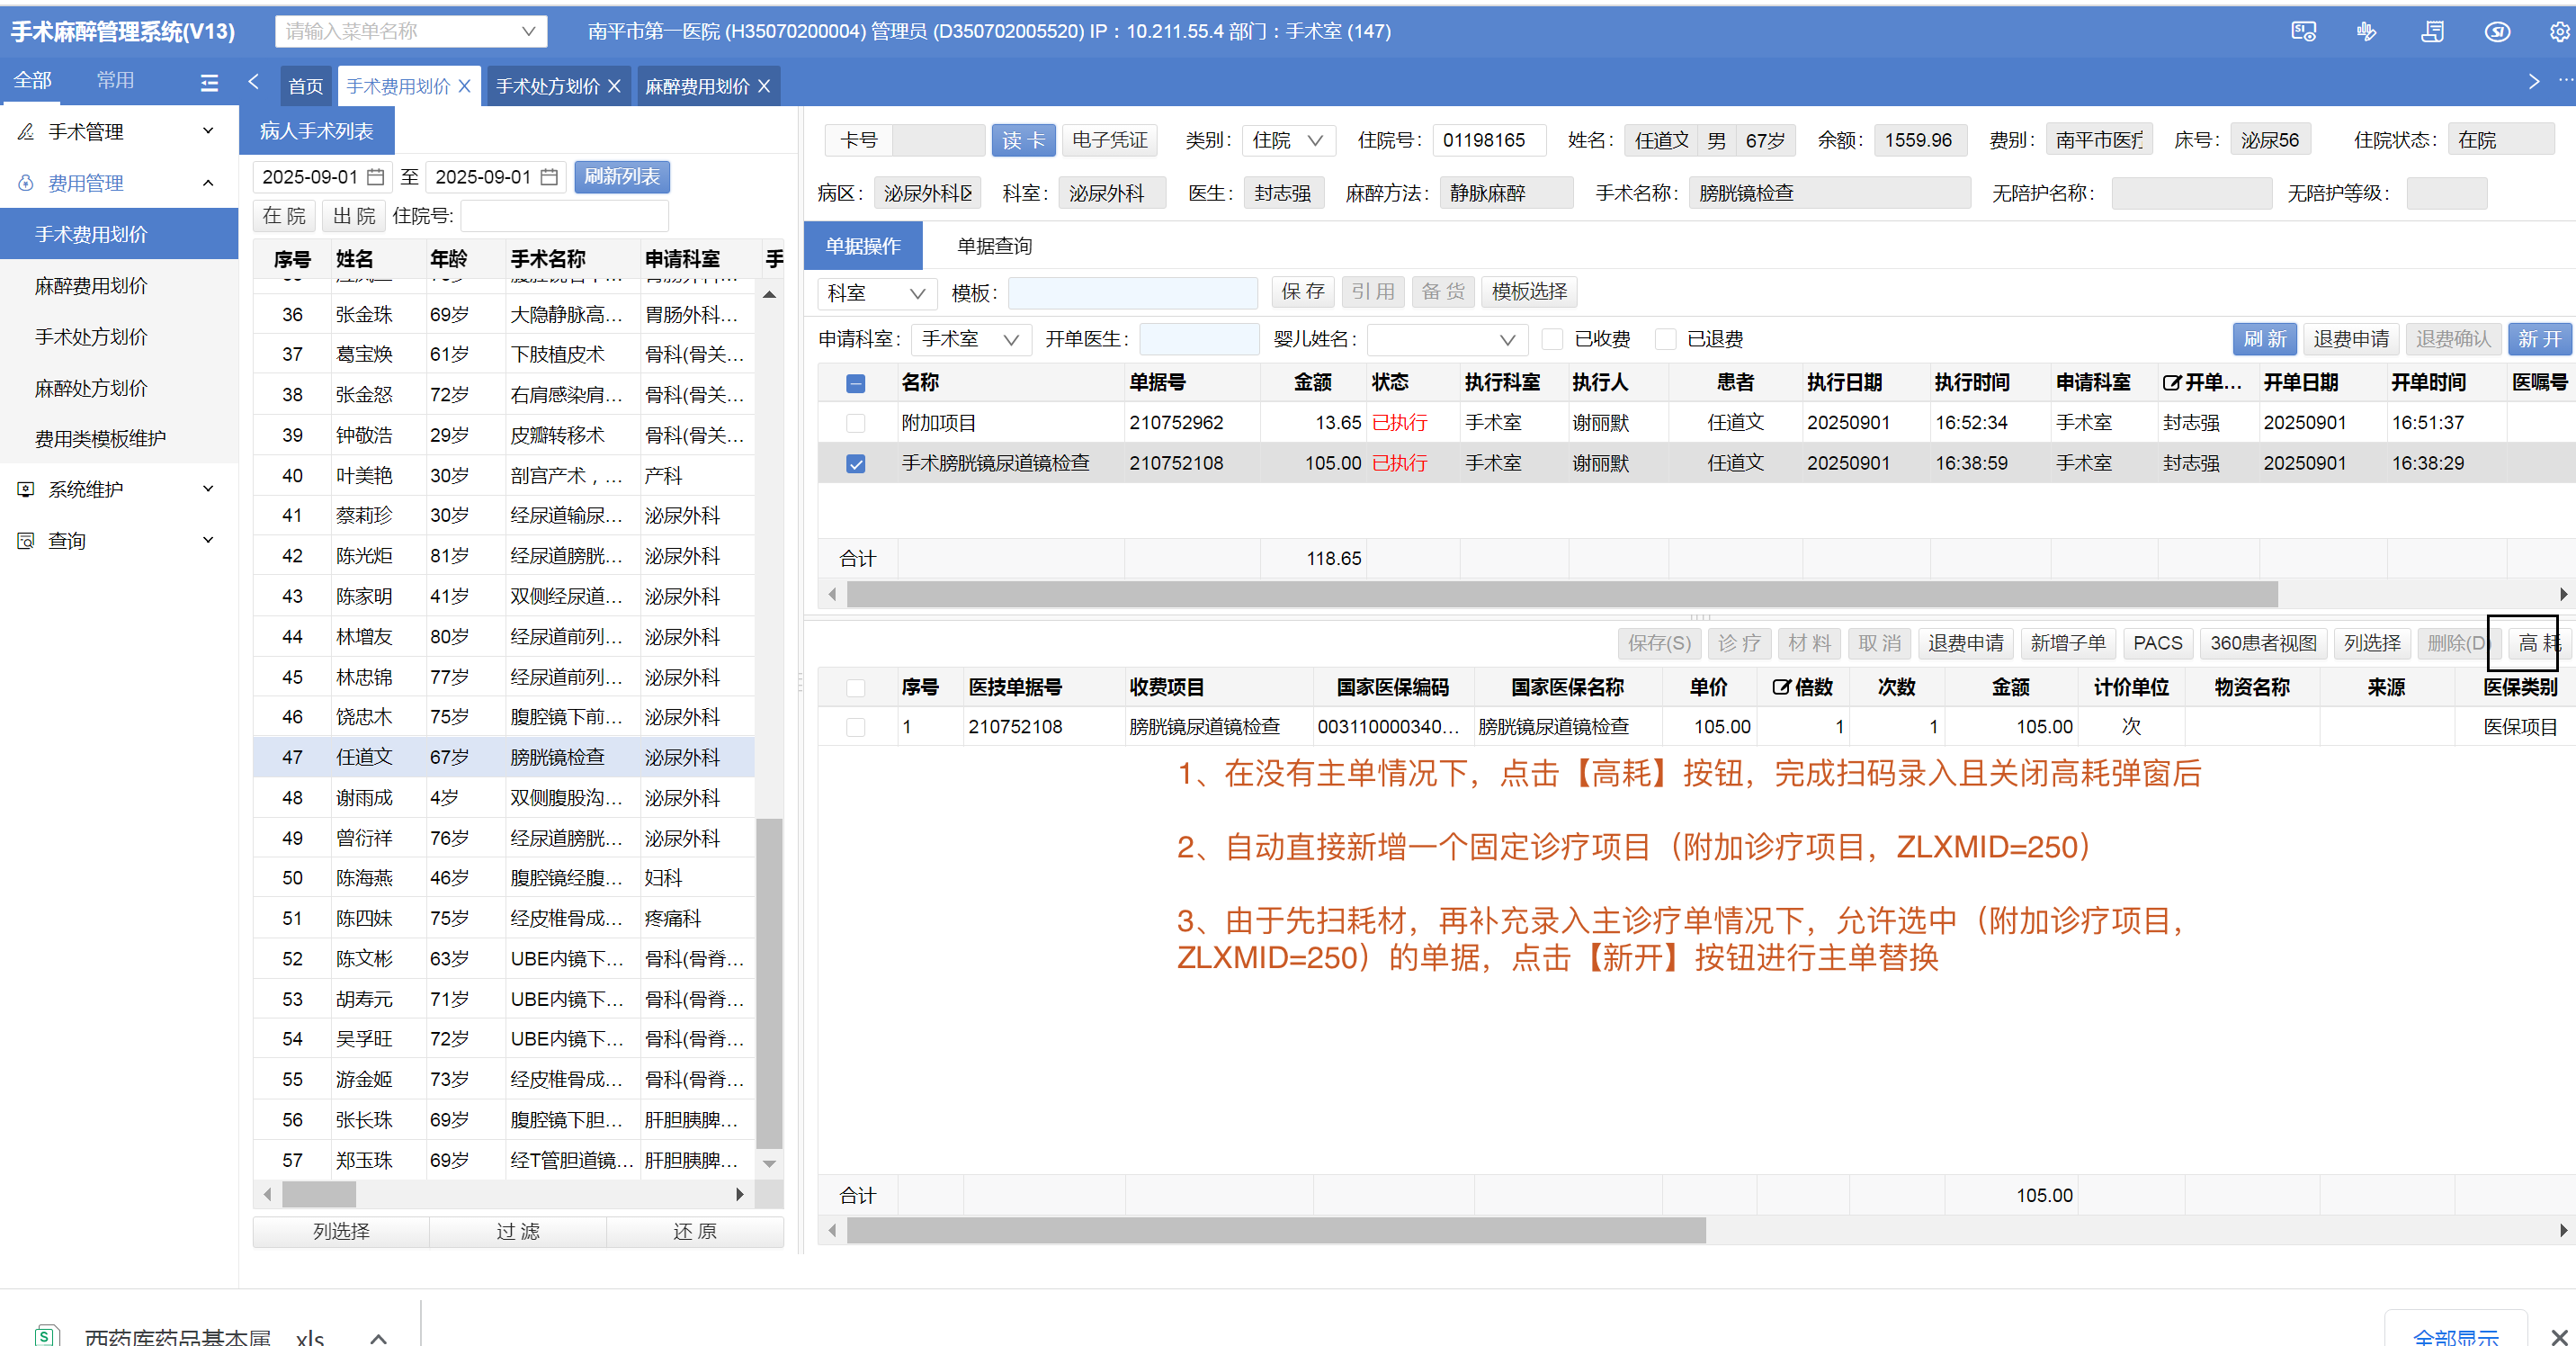Open 麻醉费用划价 in the sidebar menu
Viewport: 2576px width, 1346px height.
pyautogui.click(x=91, y=287)
